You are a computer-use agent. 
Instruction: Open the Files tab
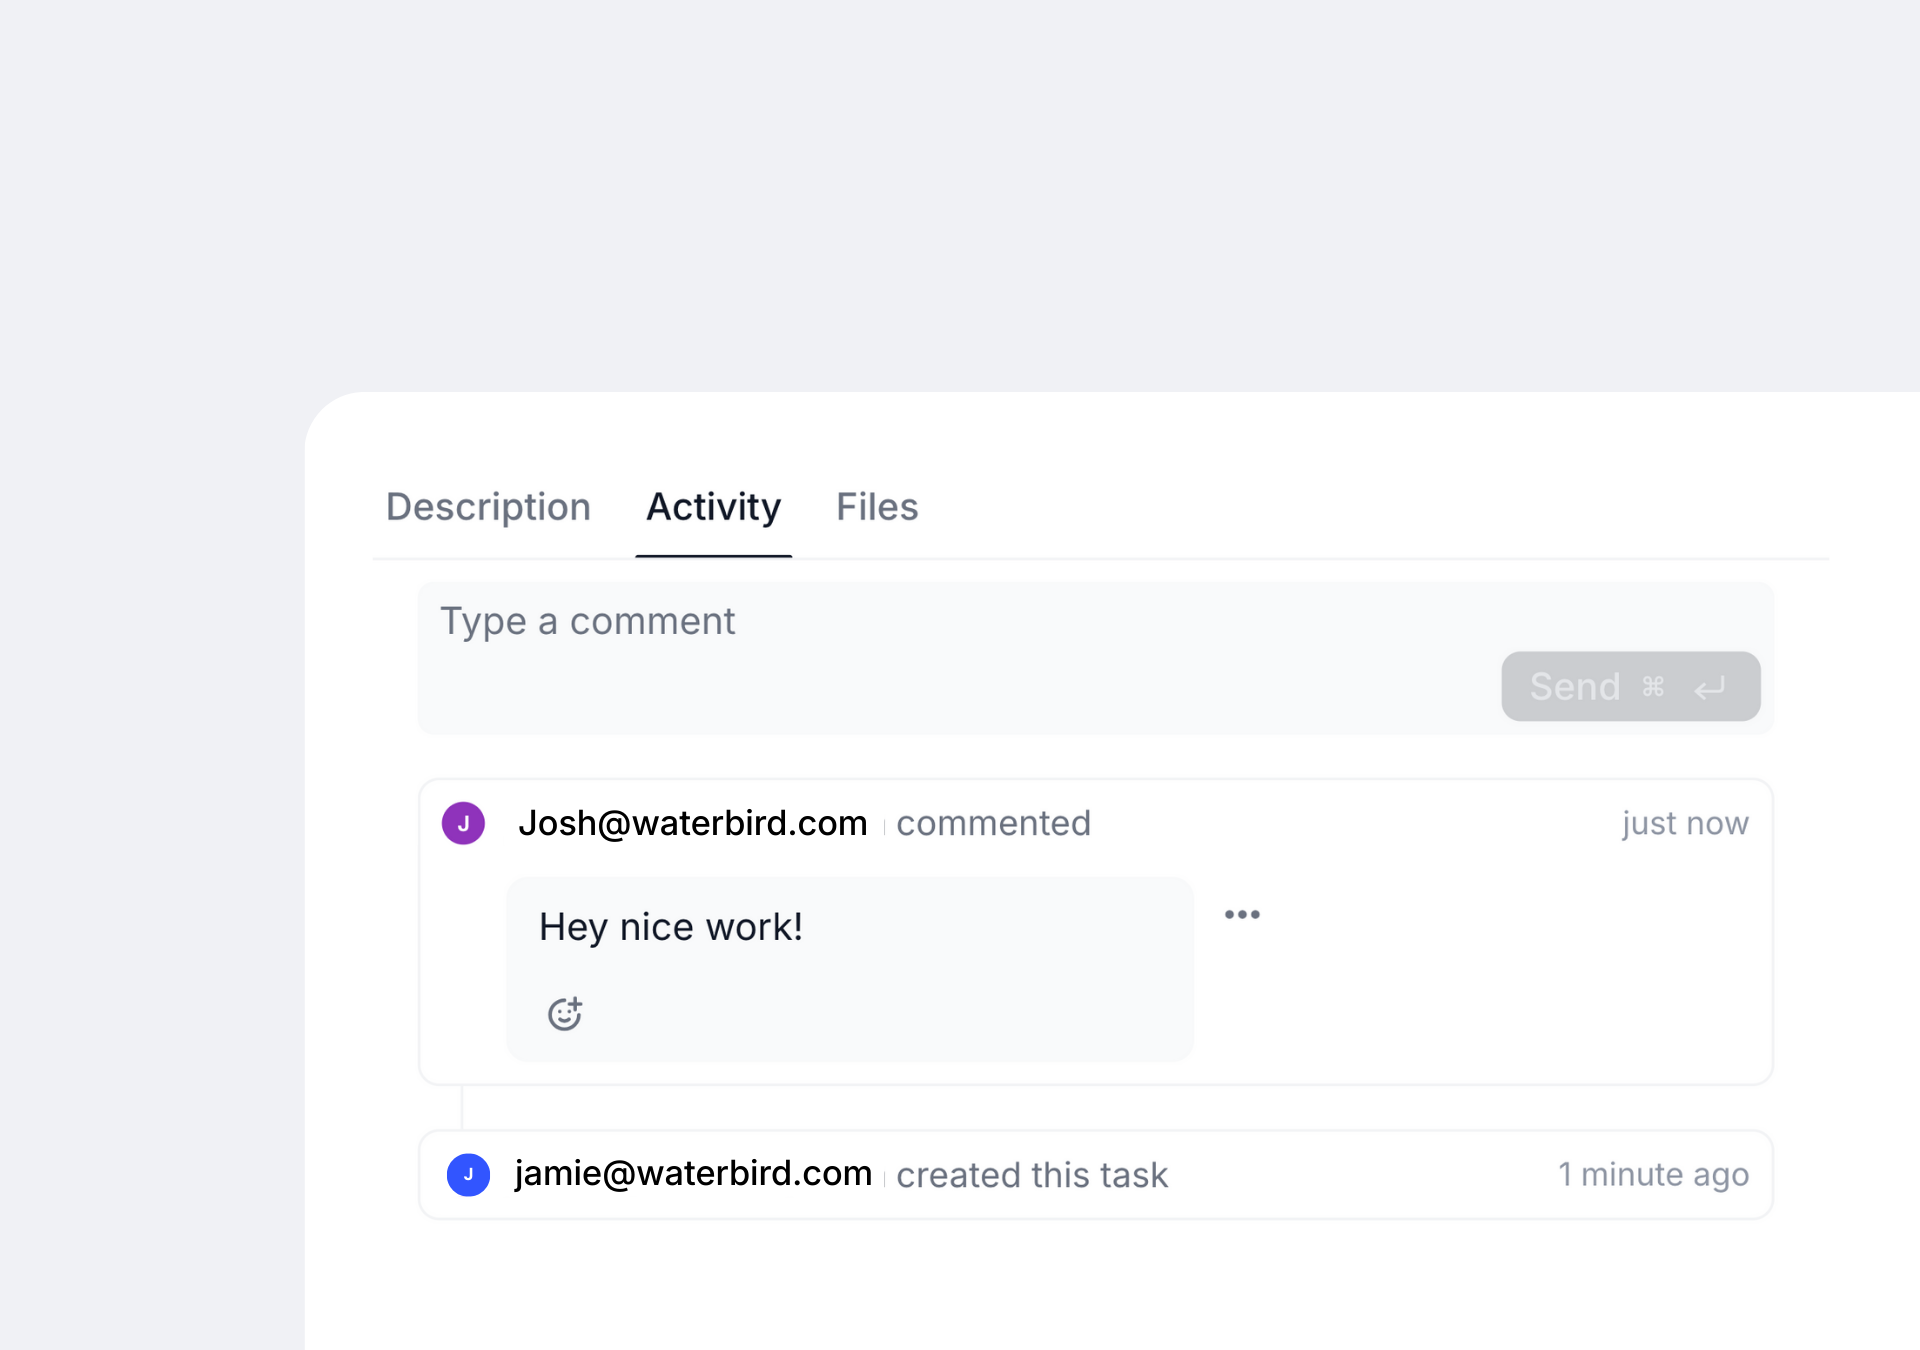[x=877, y=507]
